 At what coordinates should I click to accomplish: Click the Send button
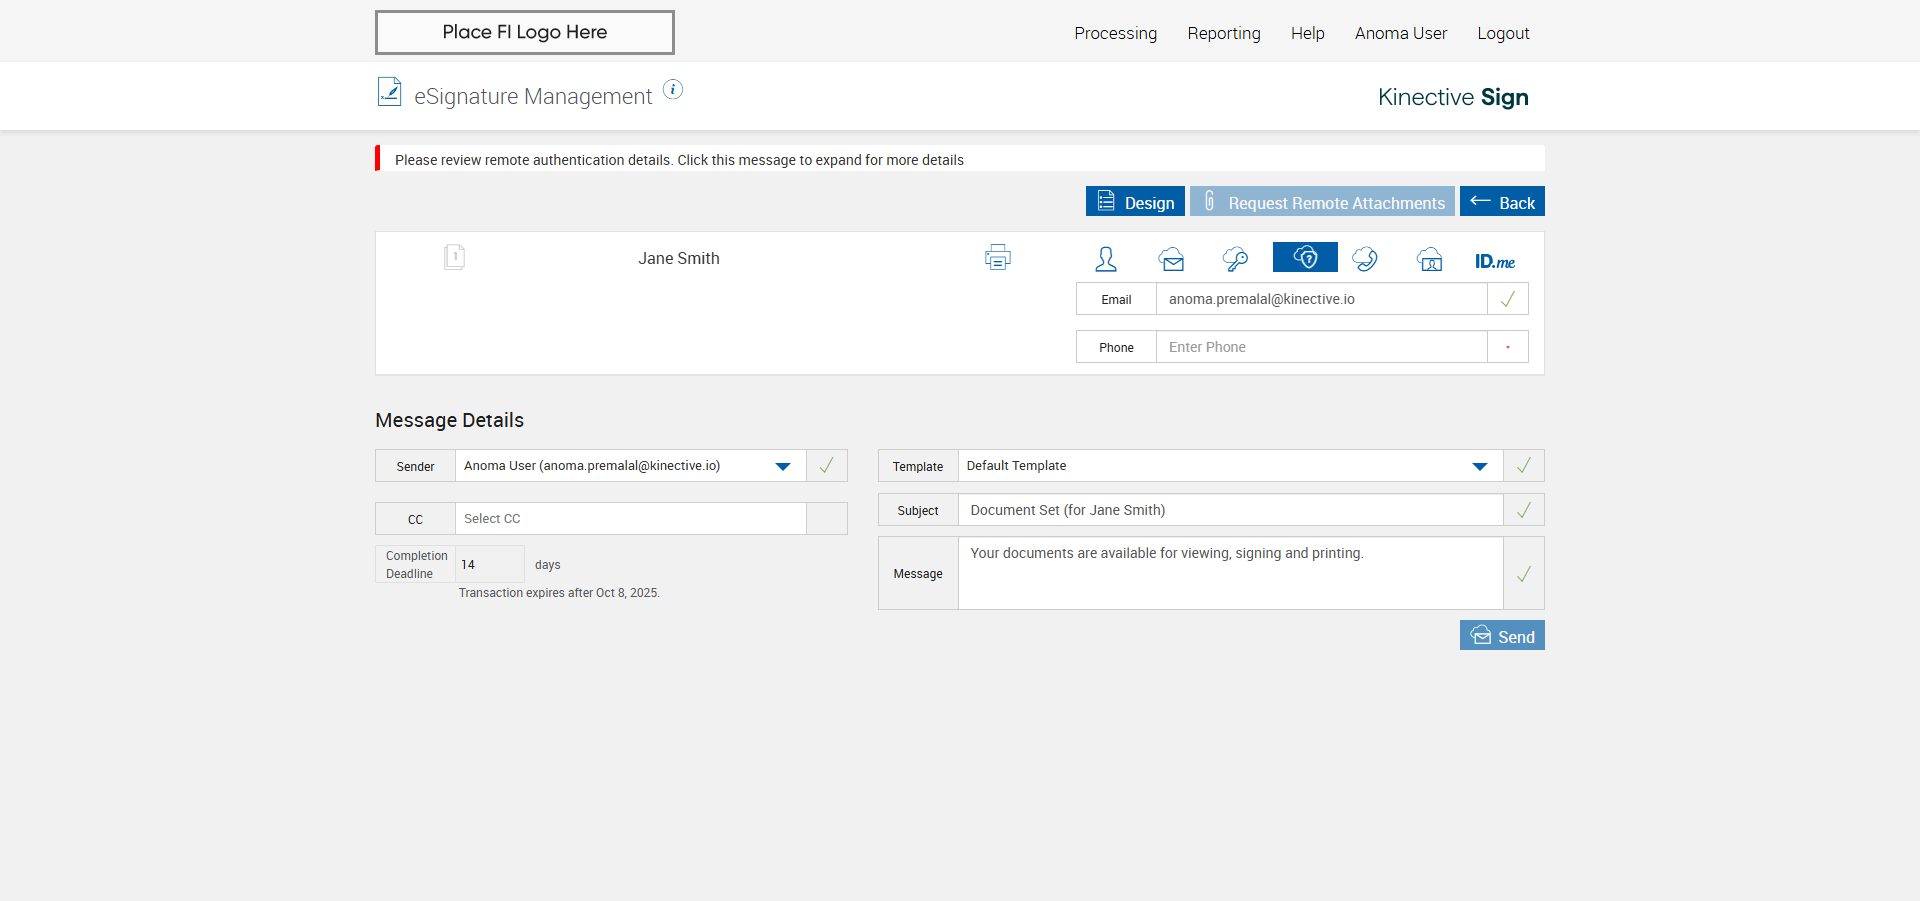pyautogui.click(x=1502, y=636)
